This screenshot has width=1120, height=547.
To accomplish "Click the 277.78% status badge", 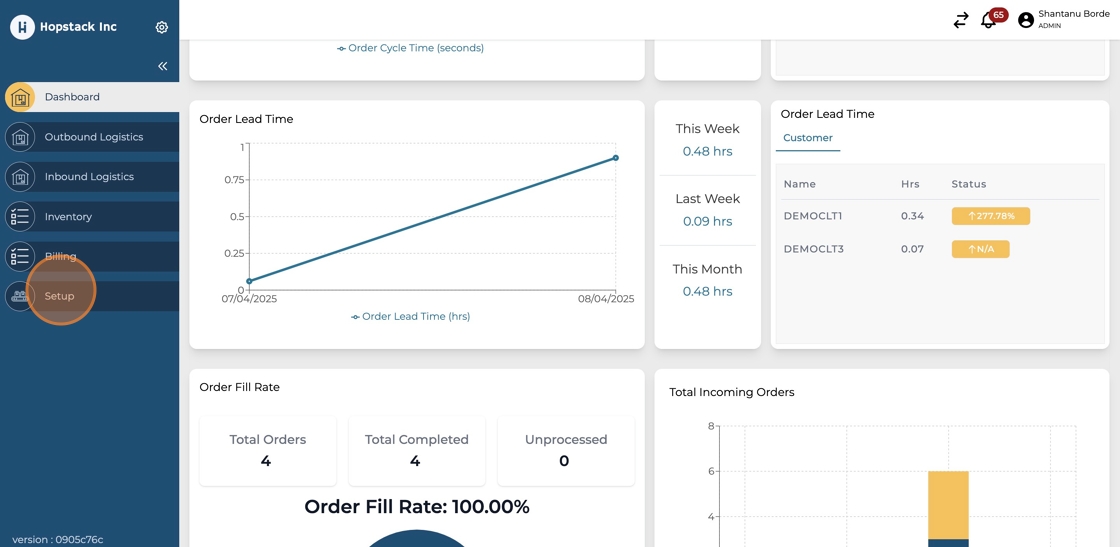I will tap(990, 216).
